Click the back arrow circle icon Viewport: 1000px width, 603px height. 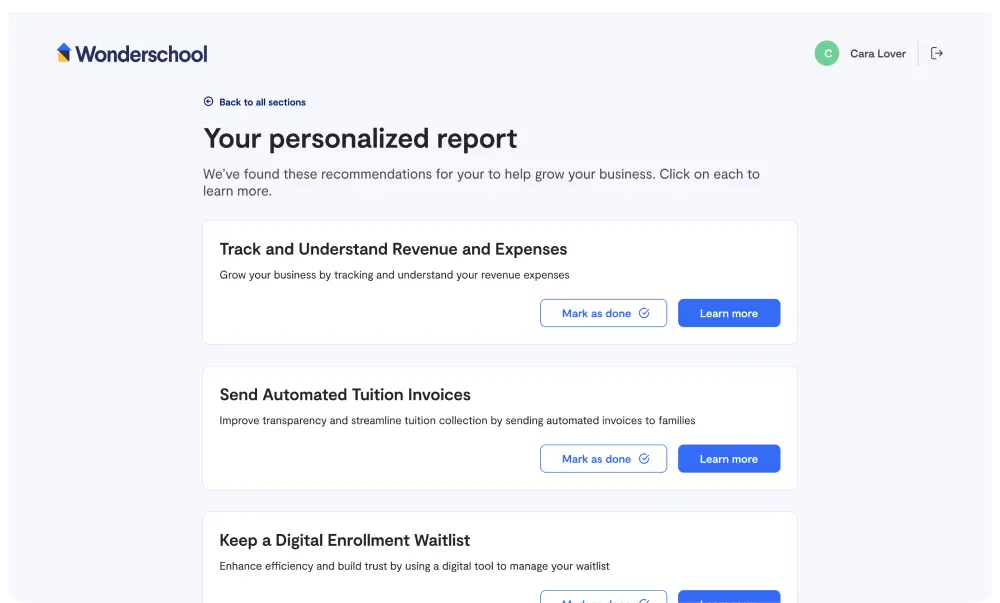(208, 102)
